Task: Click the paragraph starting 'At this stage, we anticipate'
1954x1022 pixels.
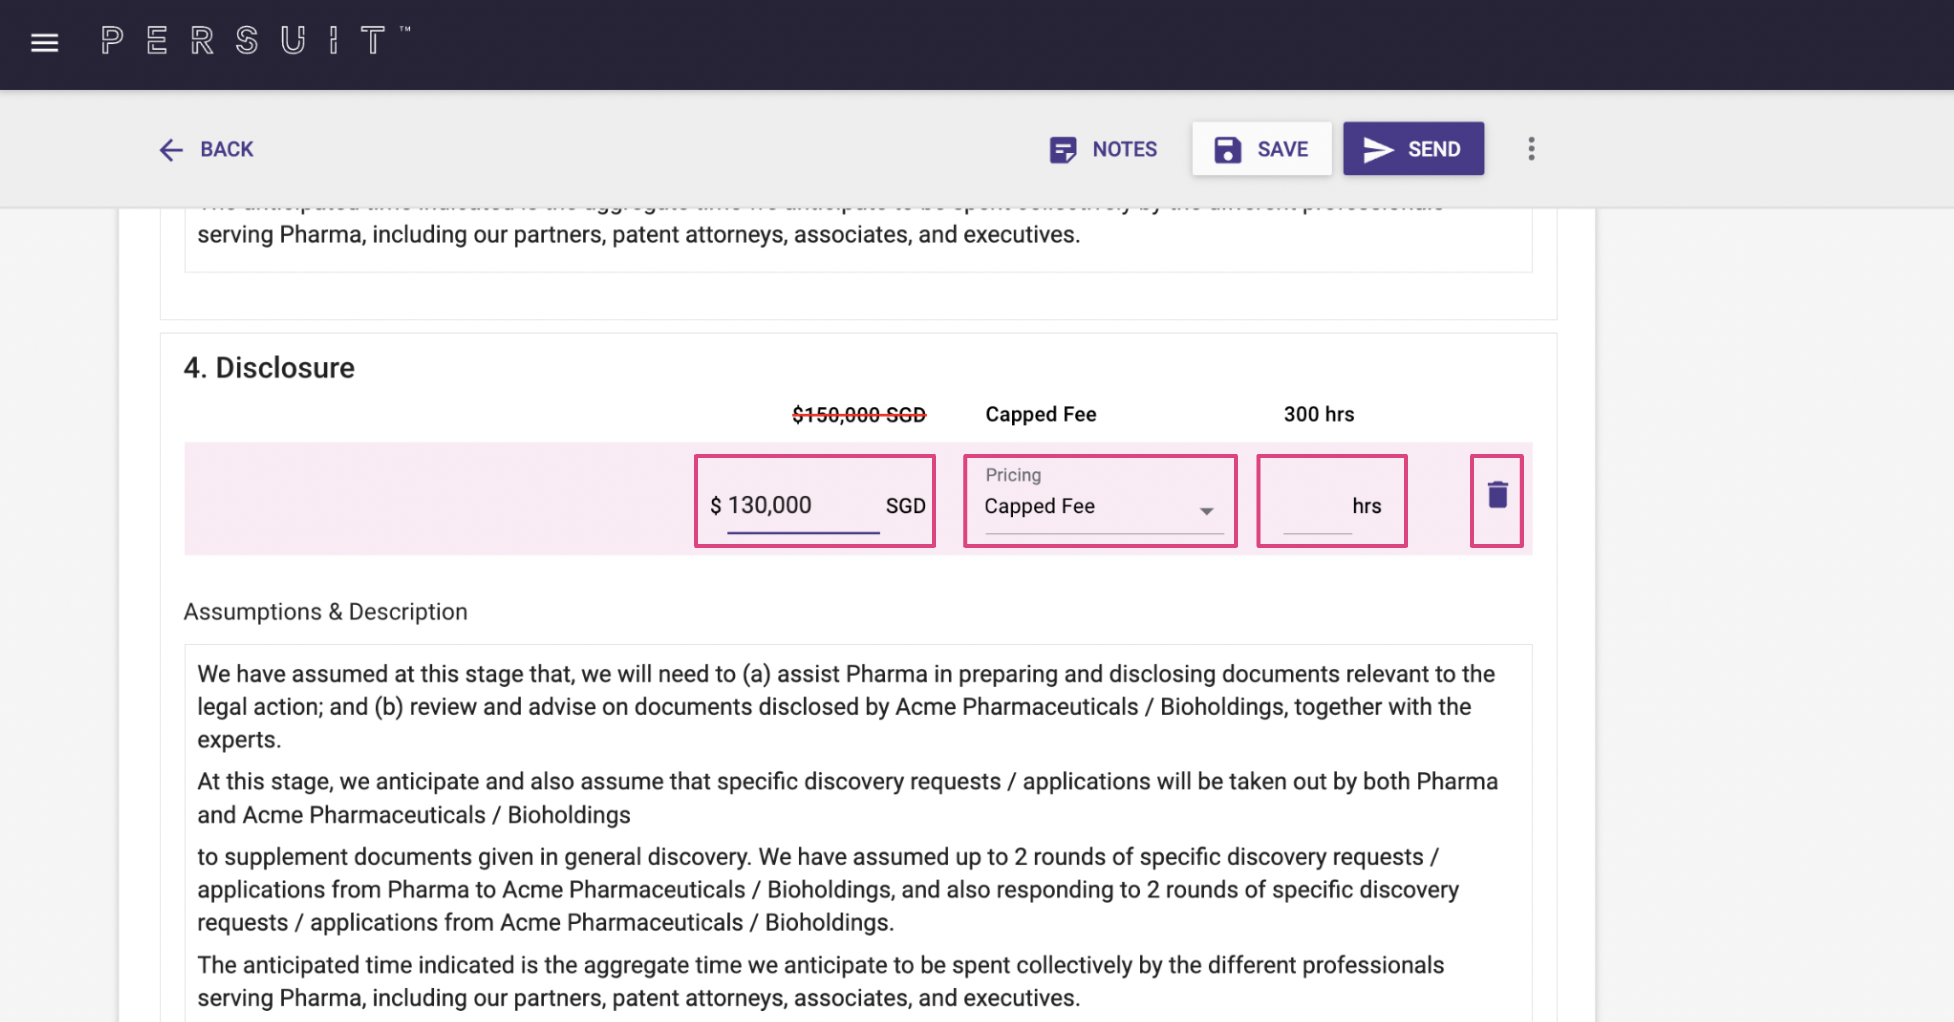Action: (x=847, y=798)
